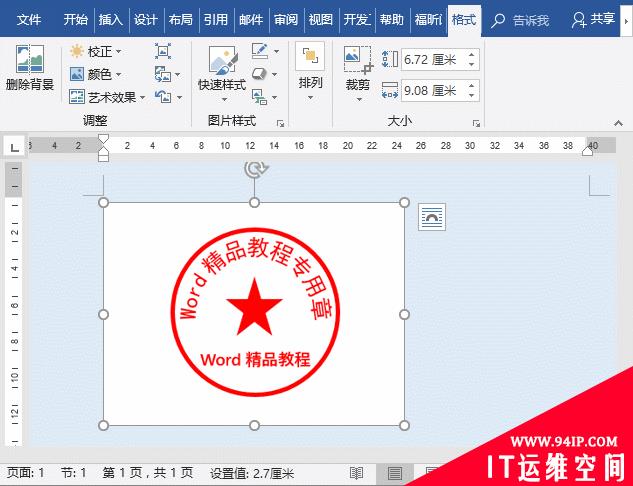Image resolution: width=633 pixels, height=486 pixels.
Task: Open the 颜色 color dropdown
Action: point(95,74)
